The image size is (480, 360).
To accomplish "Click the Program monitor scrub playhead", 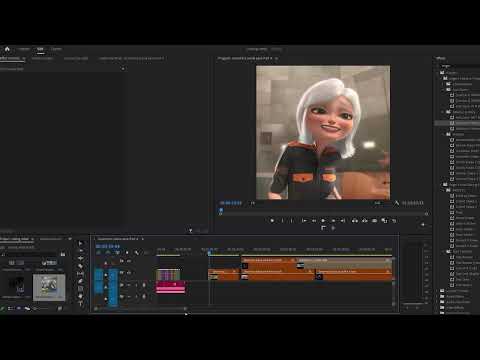I will [x=221, y=210].
